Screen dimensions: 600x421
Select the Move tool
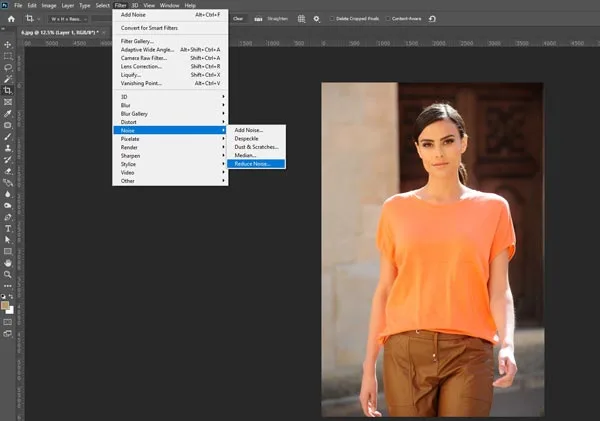(8, 44)
